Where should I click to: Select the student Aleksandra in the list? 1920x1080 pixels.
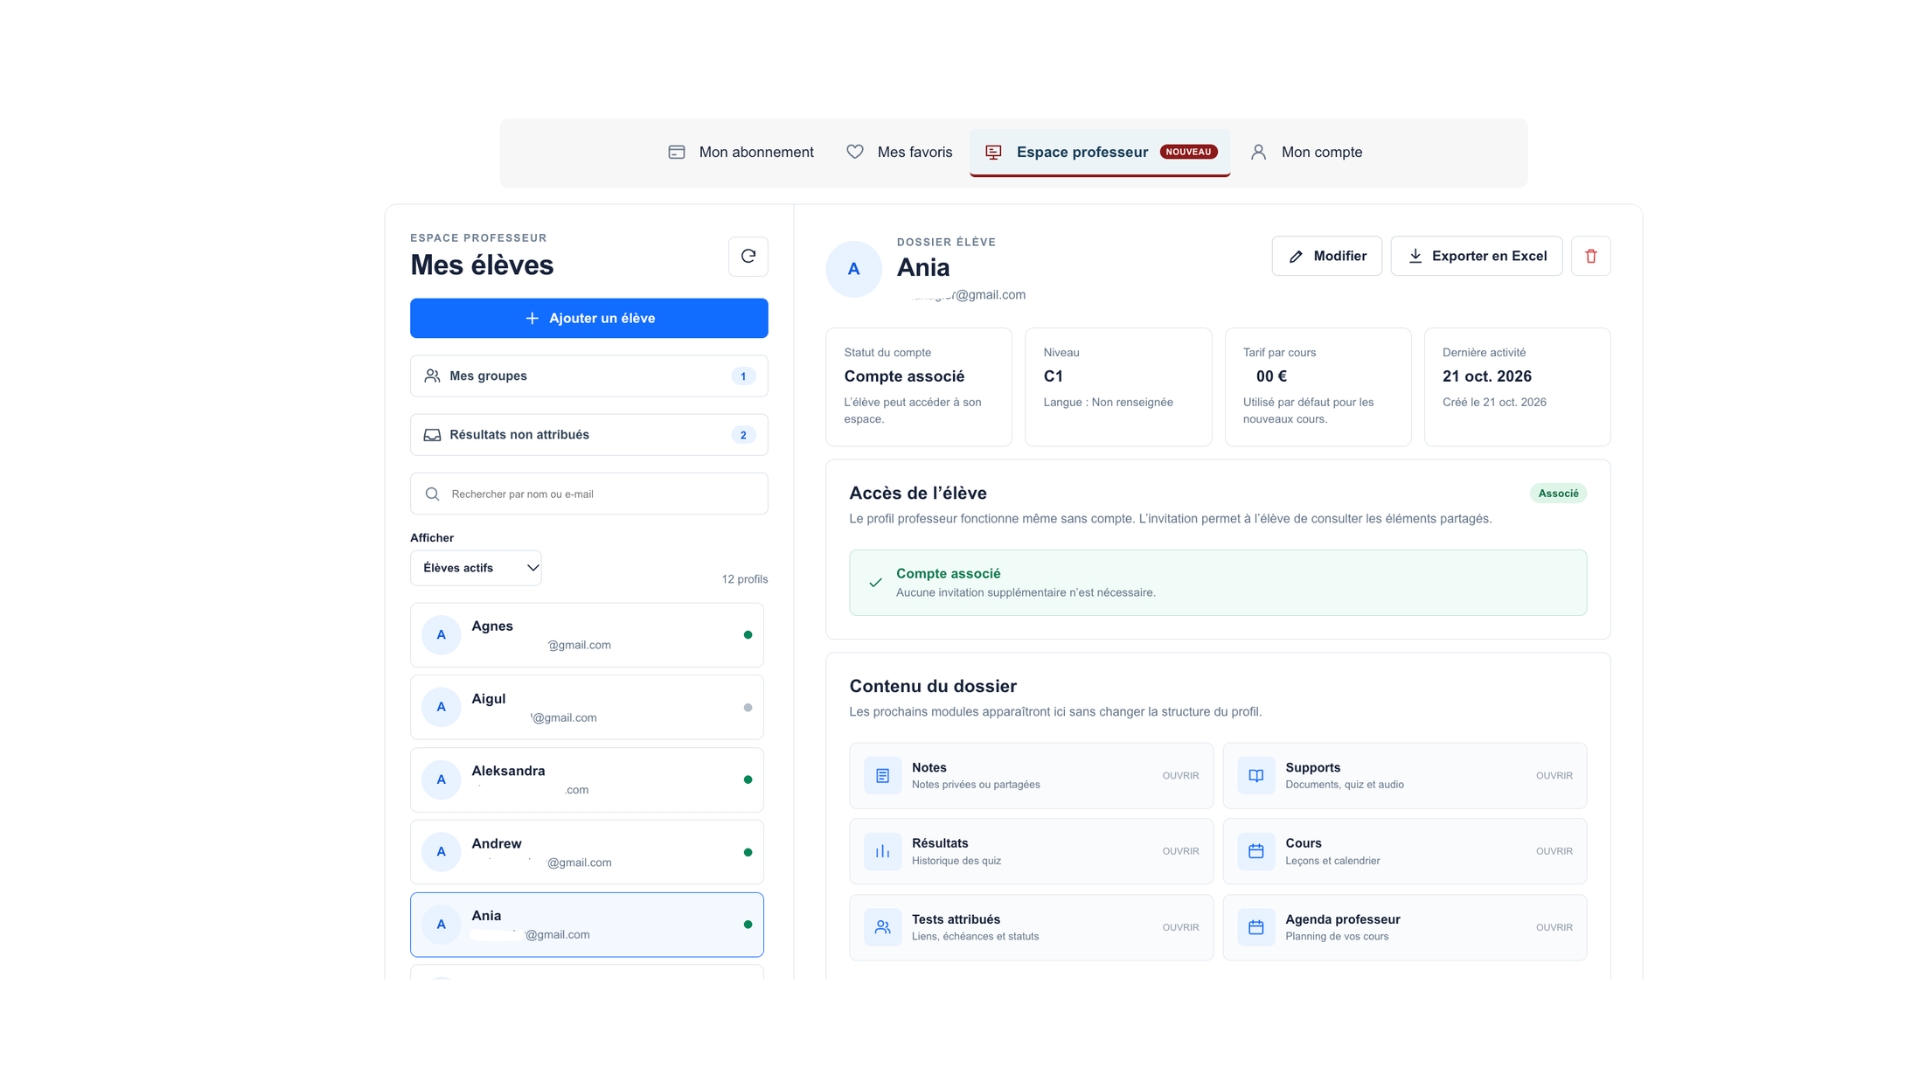[x=587, y=780]
